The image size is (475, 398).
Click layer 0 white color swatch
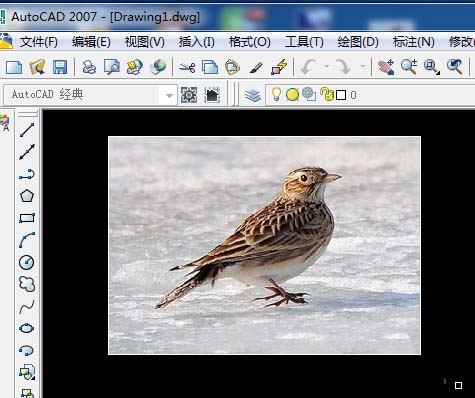point(341,95)
